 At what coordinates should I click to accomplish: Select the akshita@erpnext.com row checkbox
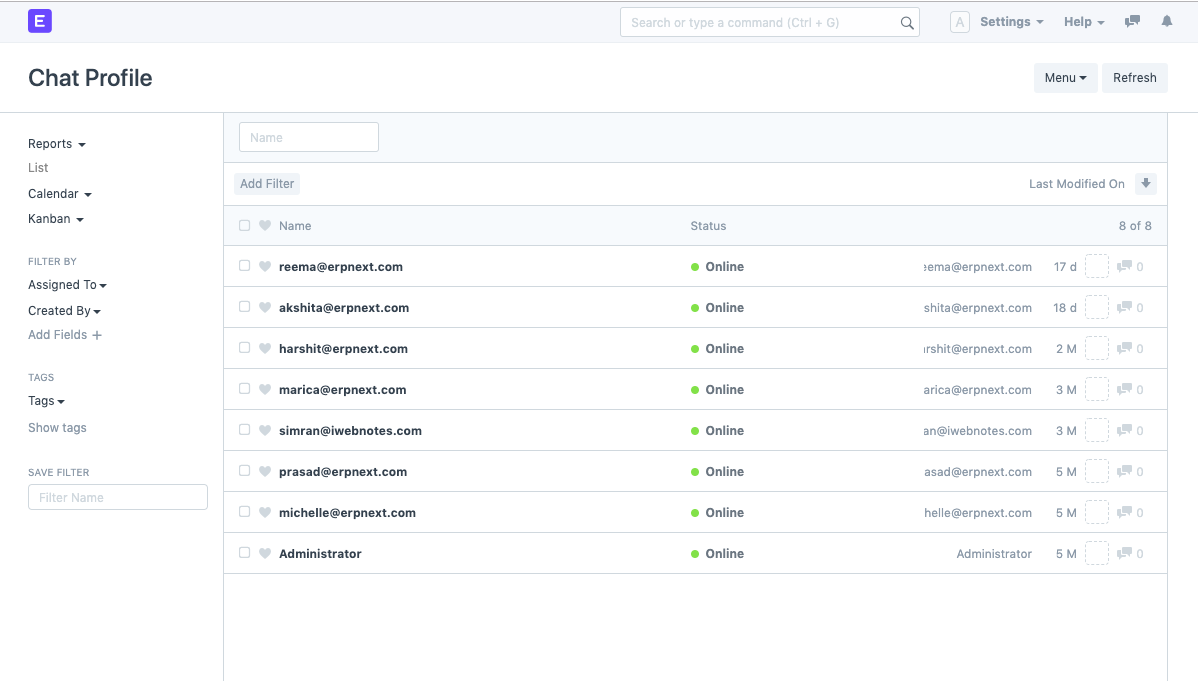pyautogui.click(x=244, y=307)
